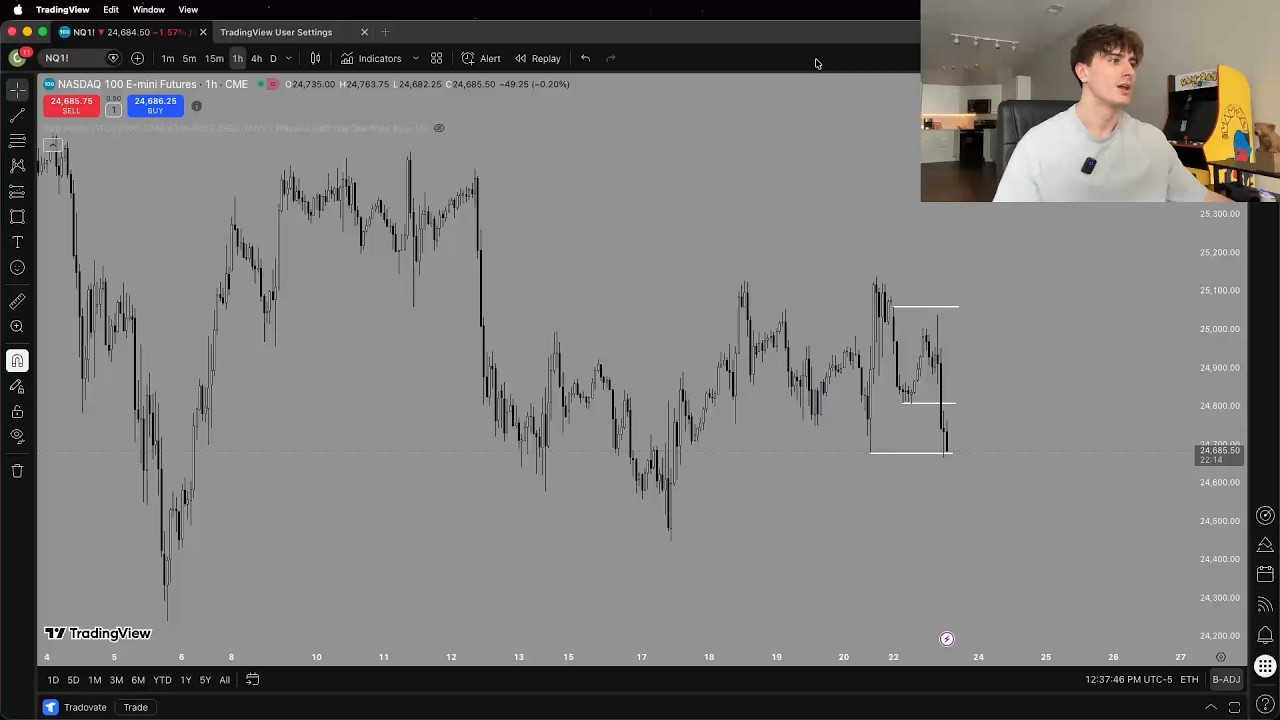Select the crosshair cursor tool

click(x=17, y=91)
